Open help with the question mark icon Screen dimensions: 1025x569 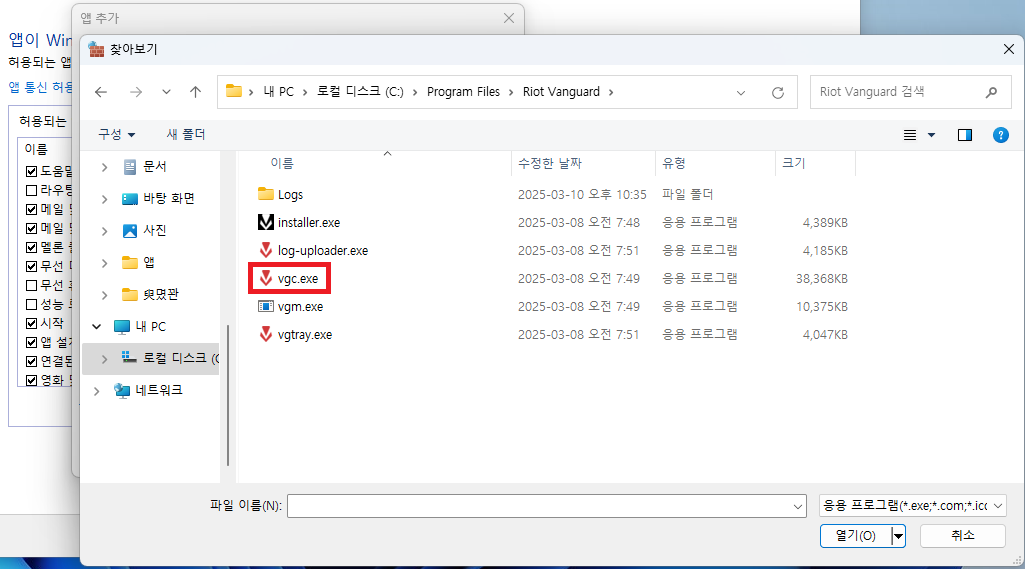click(1000, 135)
